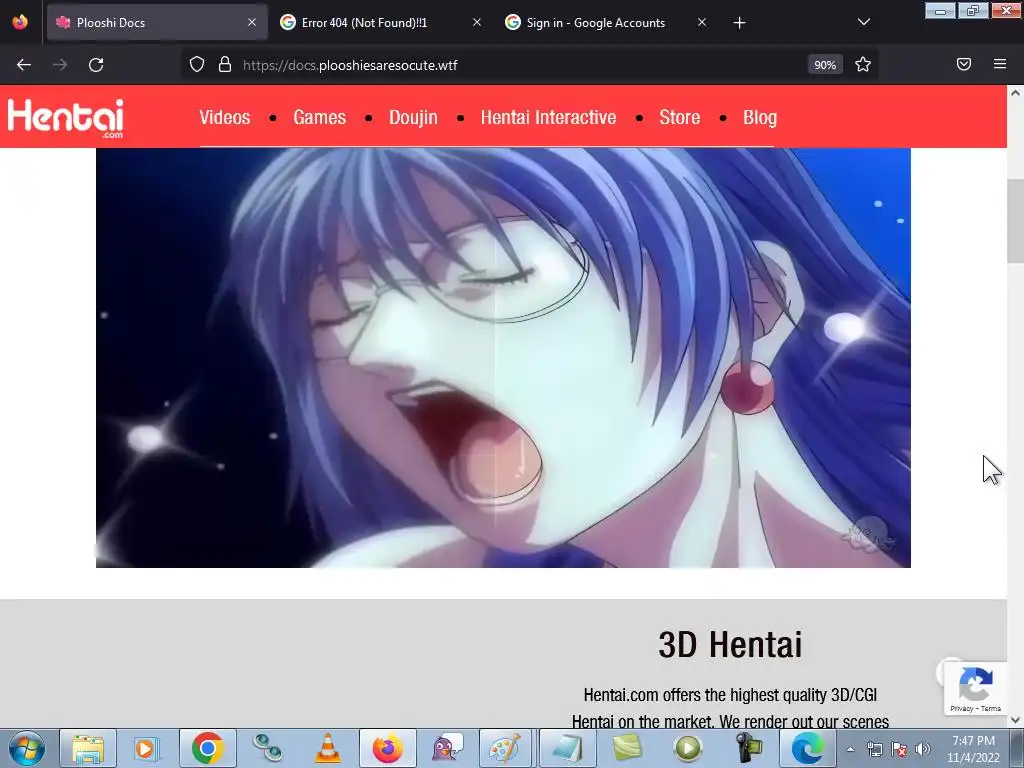The height and width of the screenshot is (768, 1024).
Task: Open the Firefox hamburger application menu
Action: pyautogui.click(x=1000, y=64)
